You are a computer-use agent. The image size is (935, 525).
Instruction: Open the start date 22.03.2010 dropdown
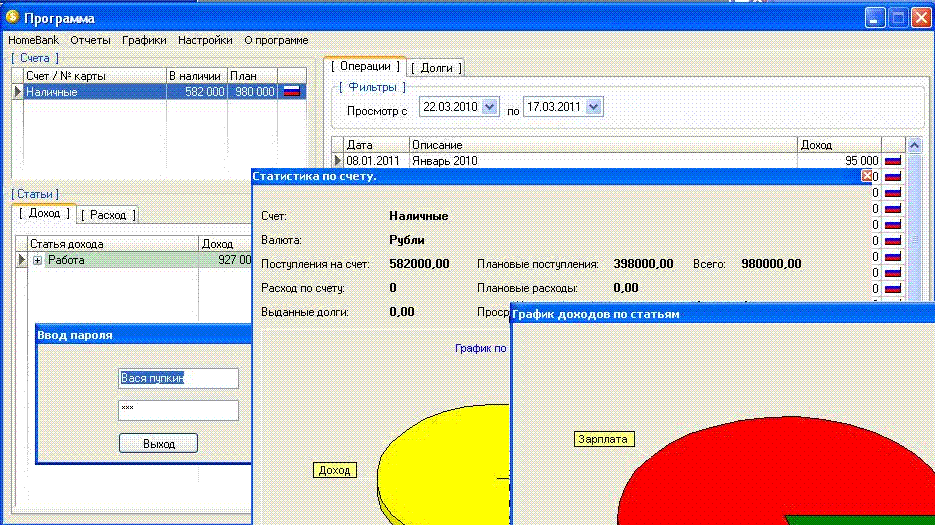pyautogui.click(x=490, y=107)
